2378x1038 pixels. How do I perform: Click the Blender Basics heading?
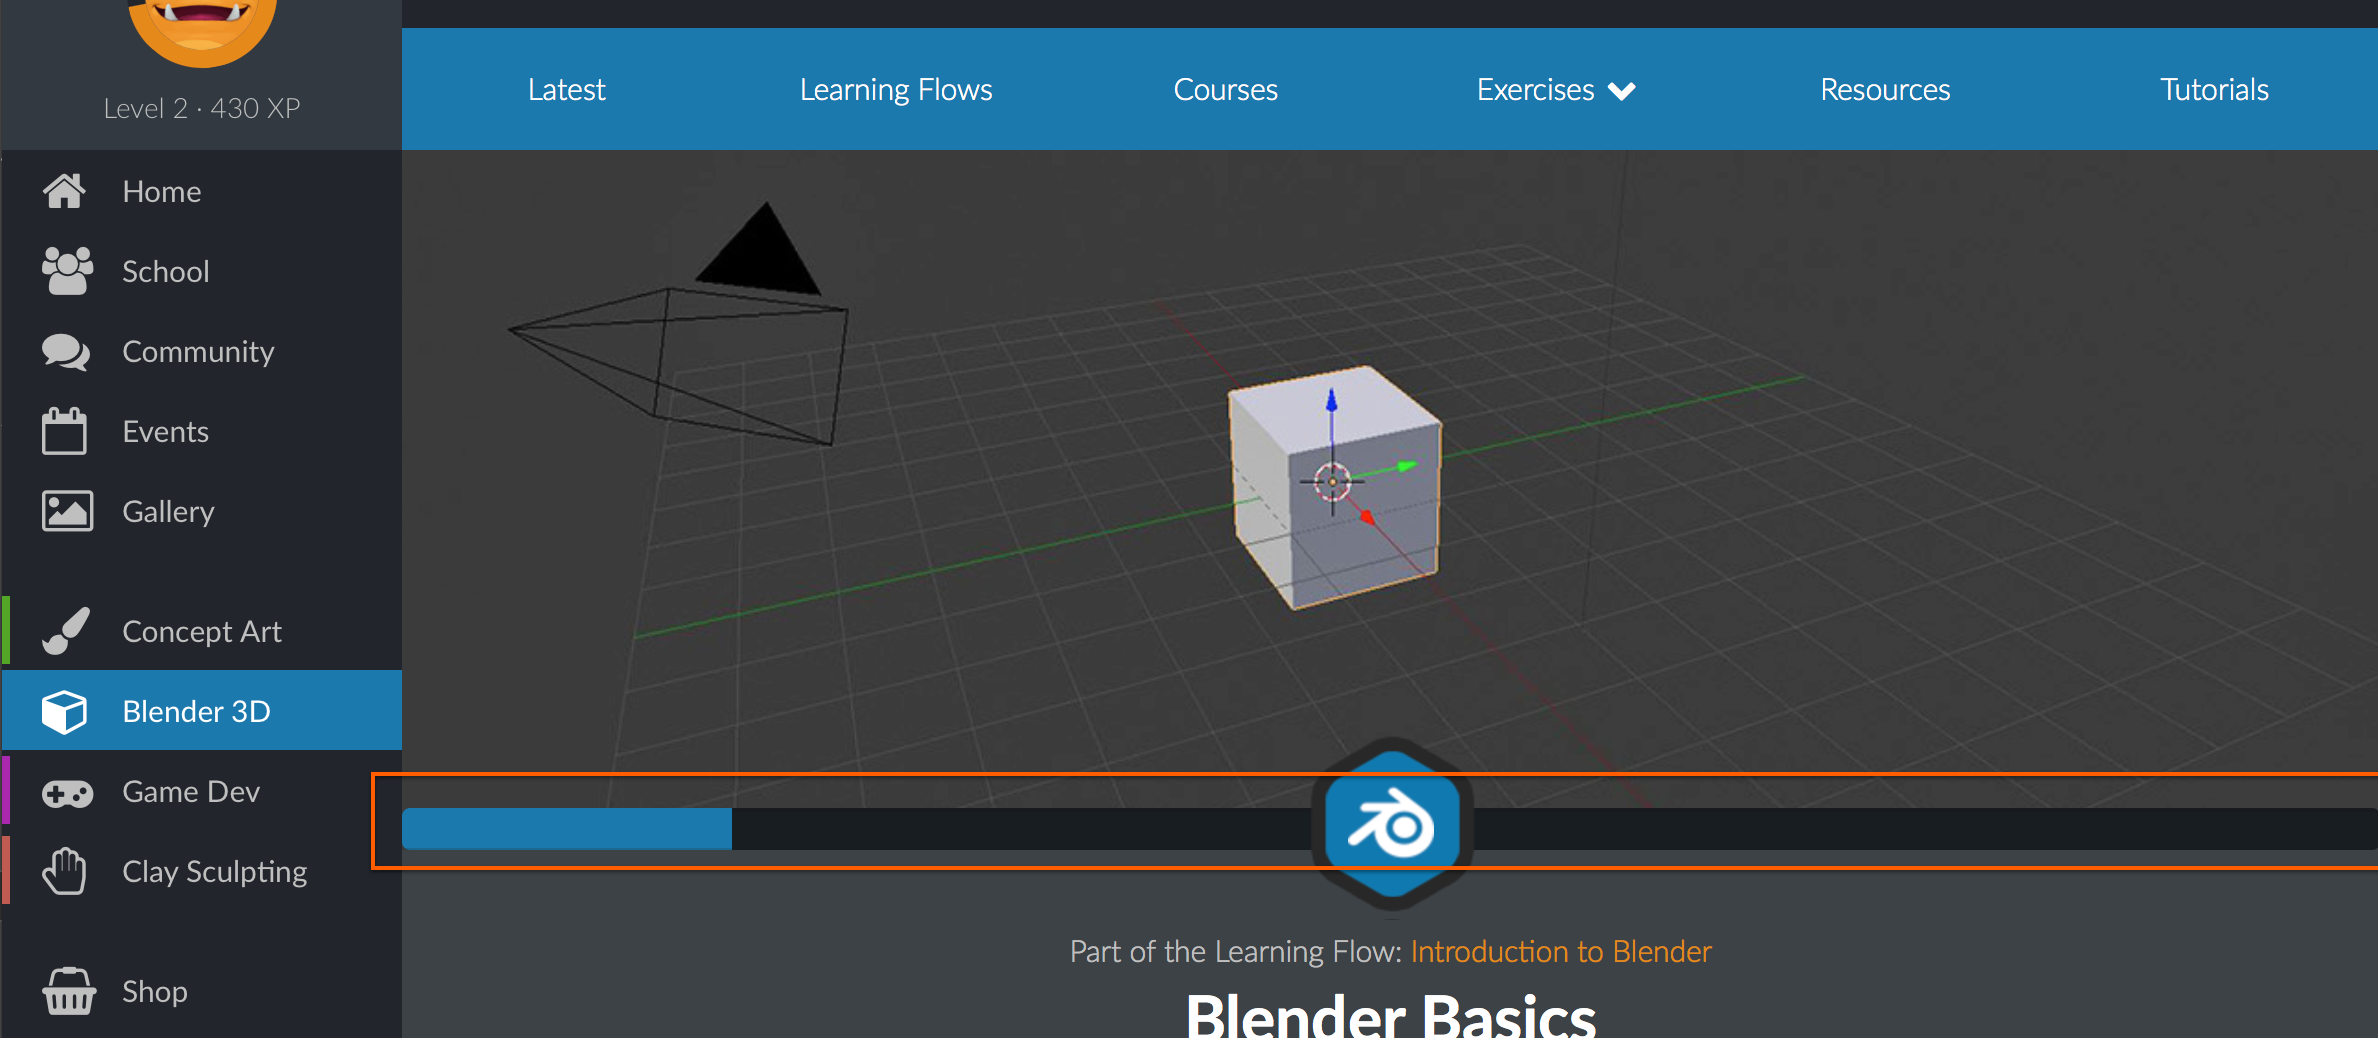[x=1390, y=1016]
